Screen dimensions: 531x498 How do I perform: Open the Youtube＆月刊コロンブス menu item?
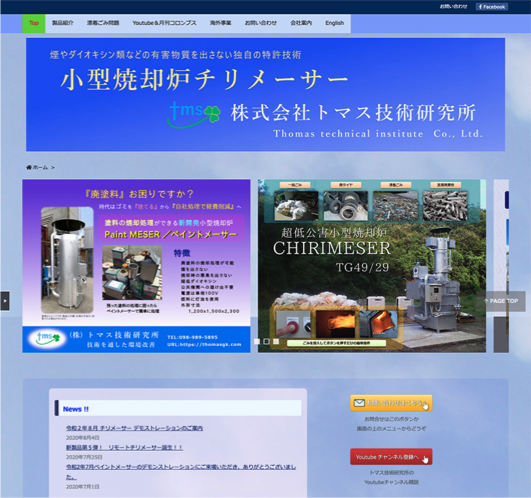pos(164,23)
